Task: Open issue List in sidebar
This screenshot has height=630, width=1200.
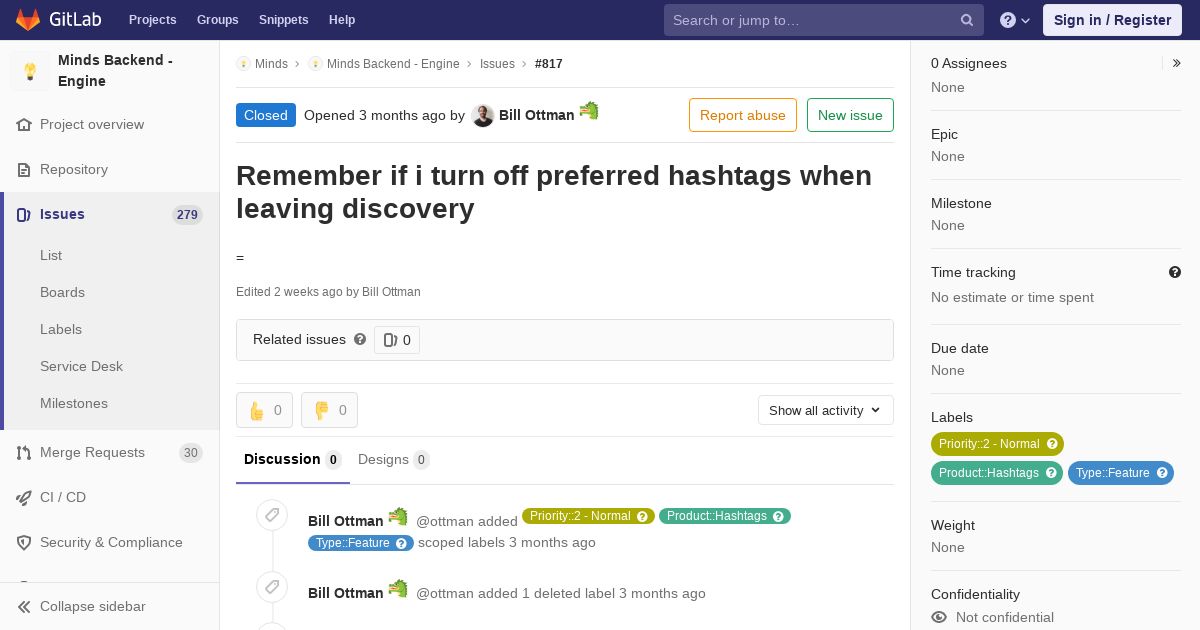Action: point(51,256)
